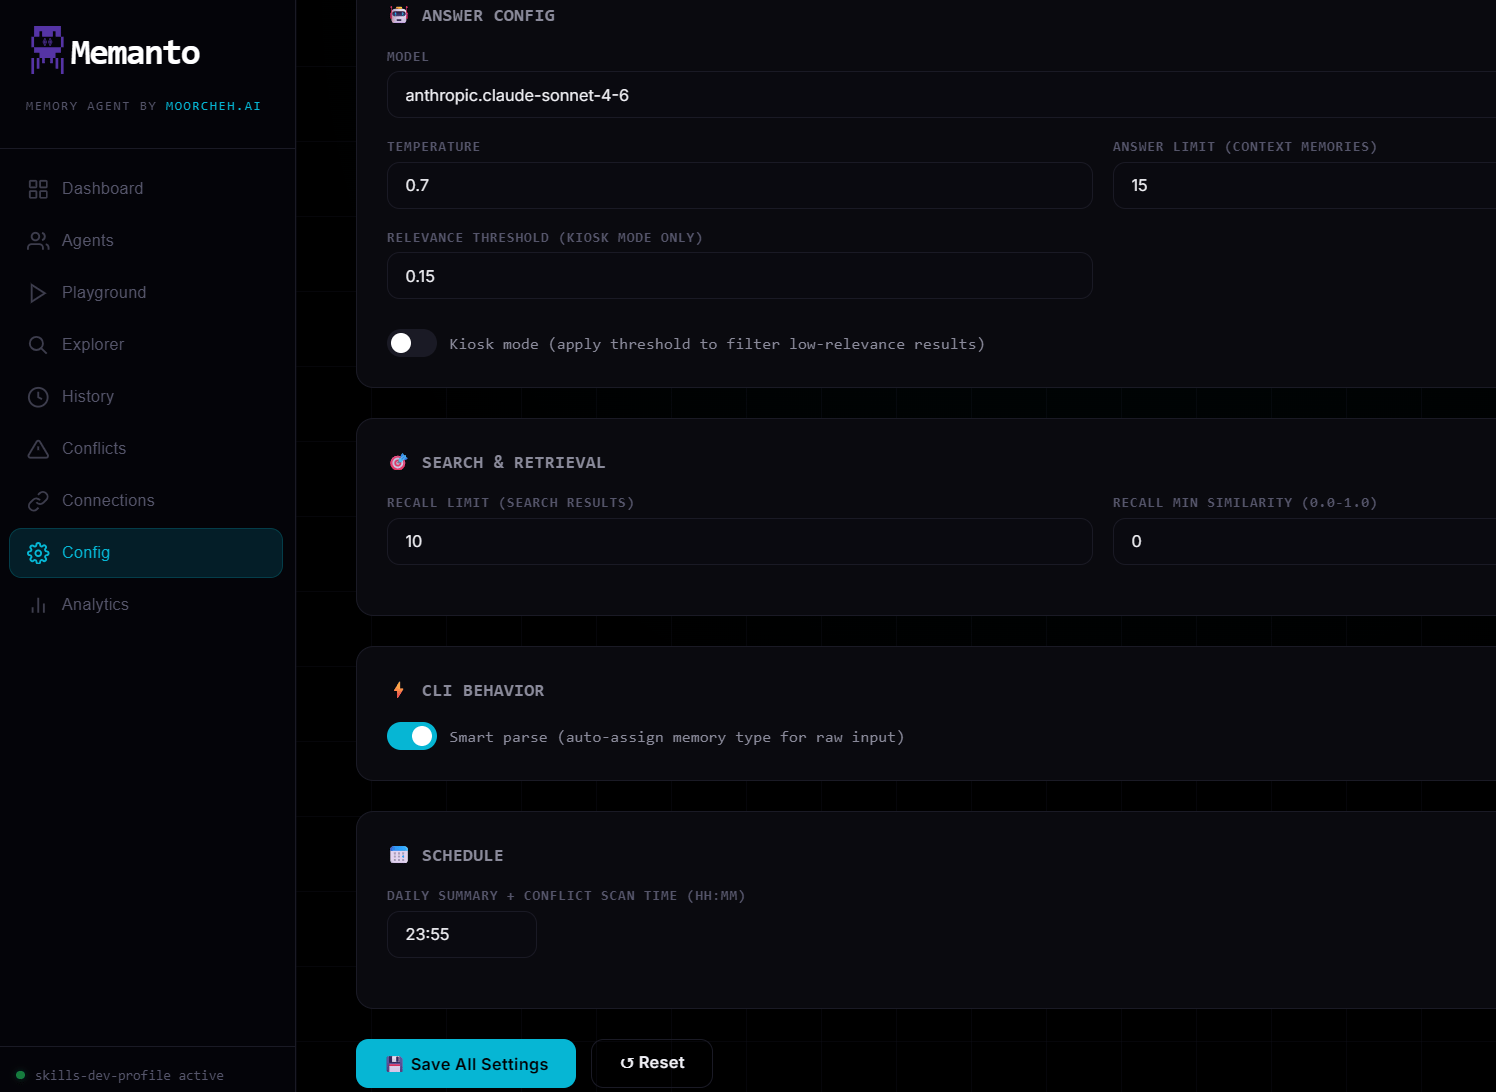Click the Memanto robot logo icon
Screen dimensions: 1496x1092
[47, 50]
